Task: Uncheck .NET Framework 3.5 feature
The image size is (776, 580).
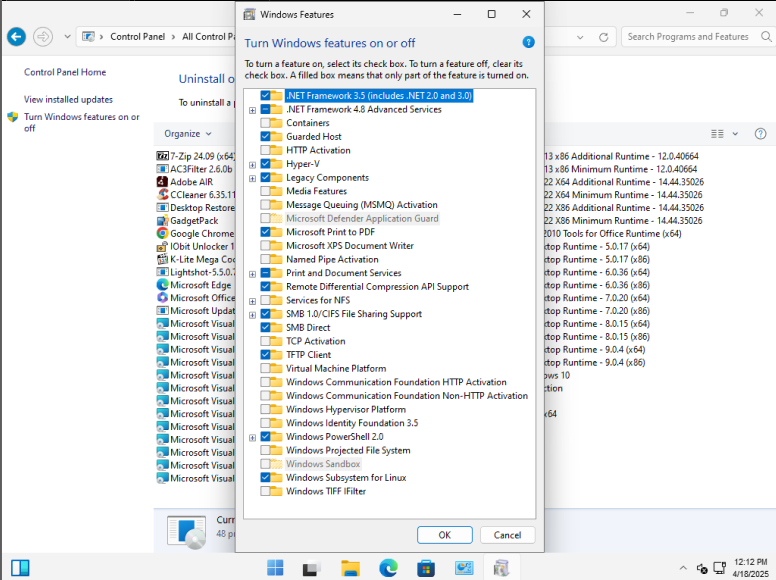Action: [265, 96]
